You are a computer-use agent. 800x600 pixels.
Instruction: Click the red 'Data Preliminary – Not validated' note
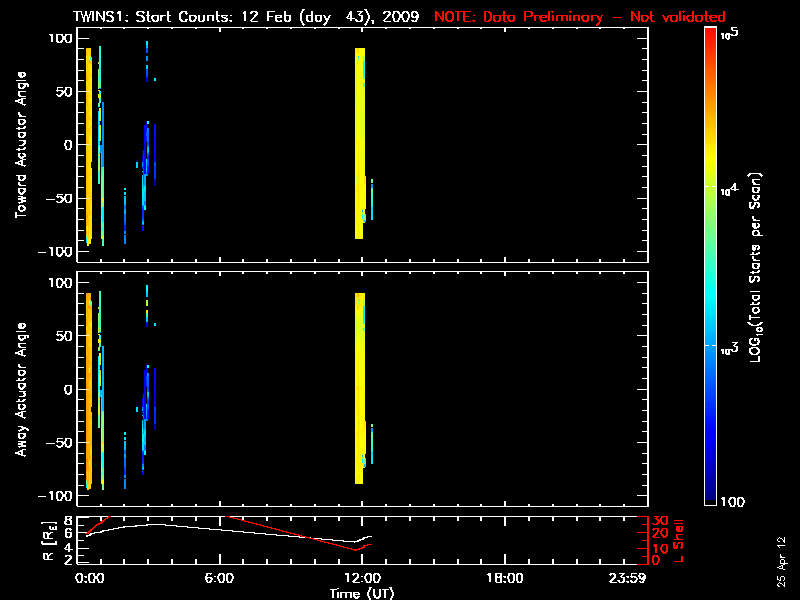580,17
